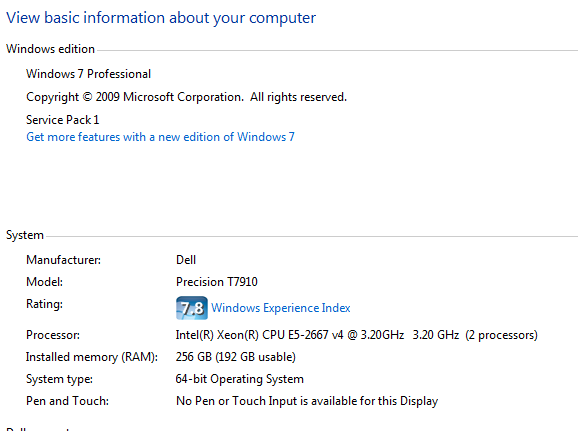Screen dimensions: 578x431
Task: Click the 'Precision T7910' model value
Action: click(x=217, y=282)
